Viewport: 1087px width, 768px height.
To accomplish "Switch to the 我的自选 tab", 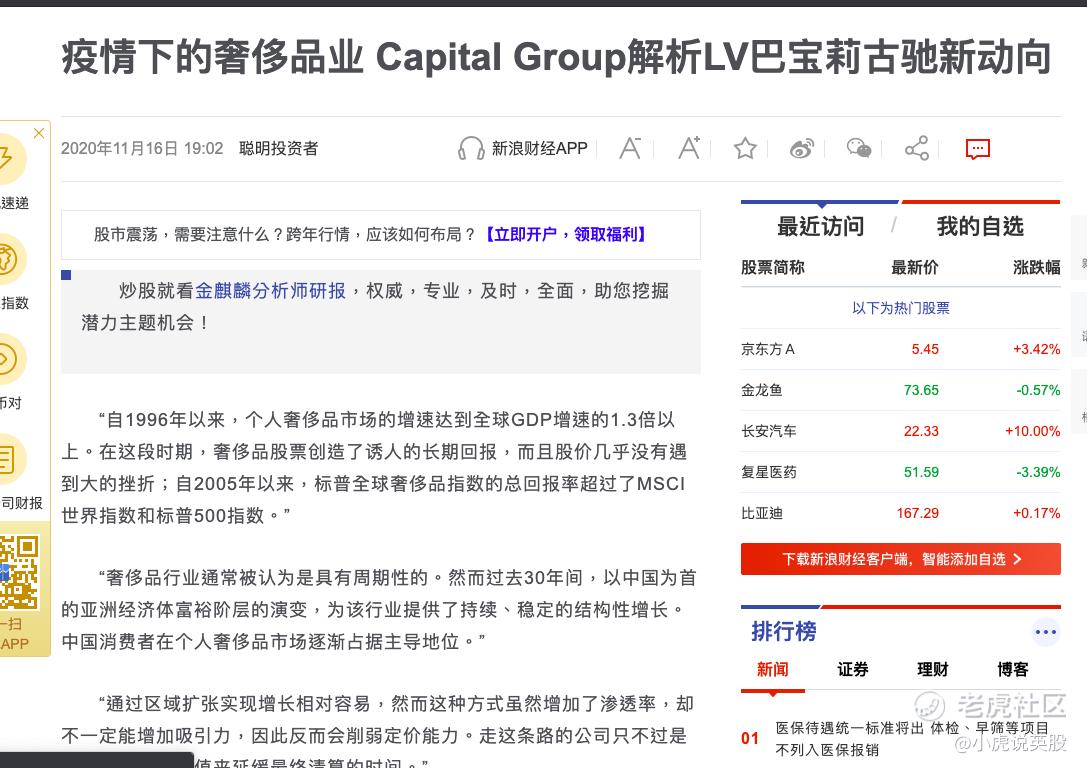I will pos(980,226).
